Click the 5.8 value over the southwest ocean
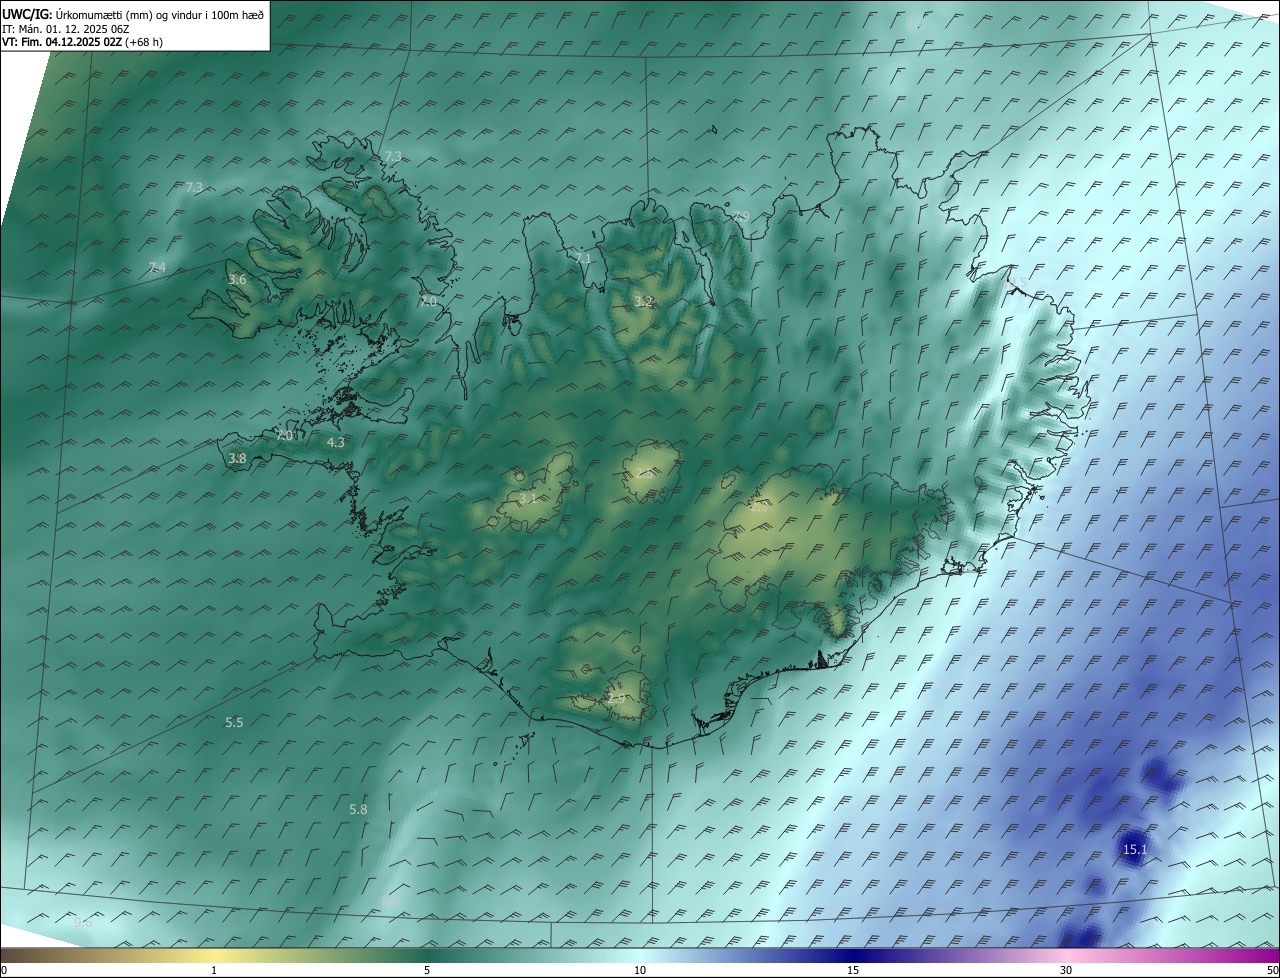 pyautogui.click(x=358, y=809)
